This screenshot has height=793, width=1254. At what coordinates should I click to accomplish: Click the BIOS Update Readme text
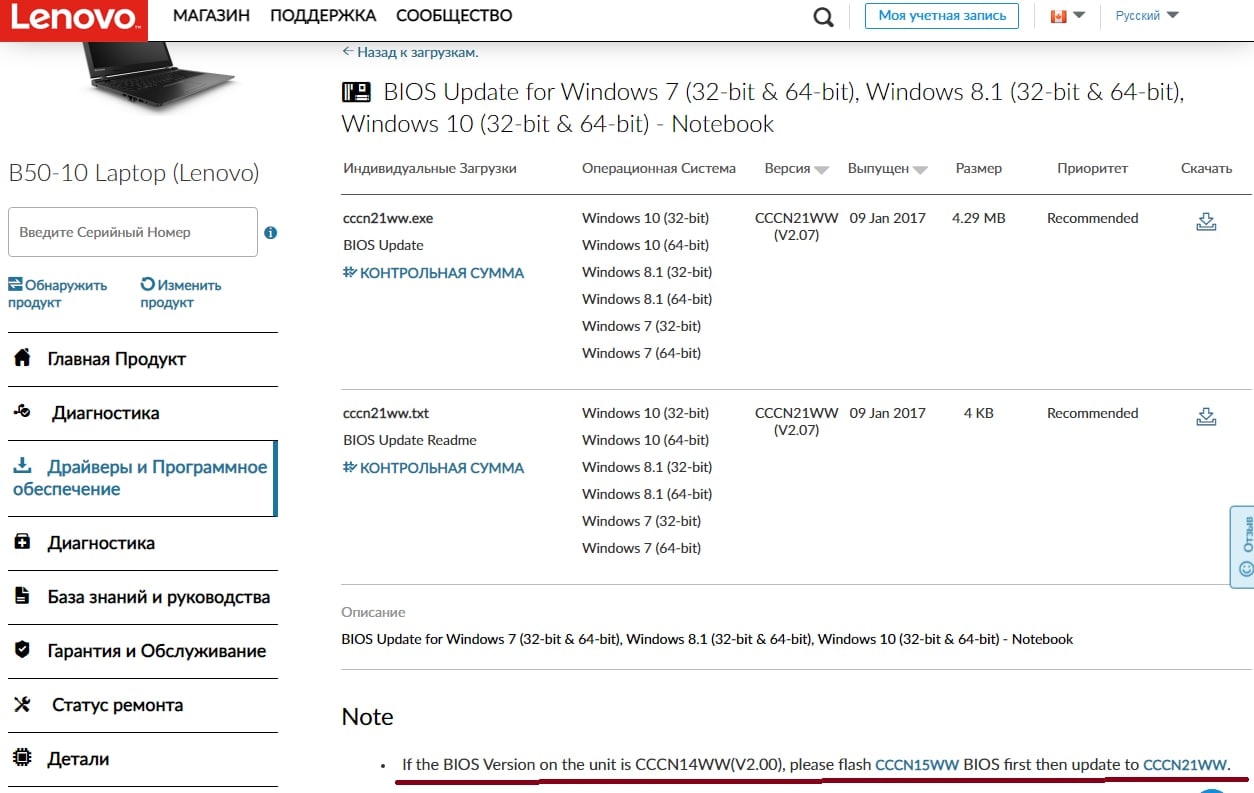[x=410, y=440]
